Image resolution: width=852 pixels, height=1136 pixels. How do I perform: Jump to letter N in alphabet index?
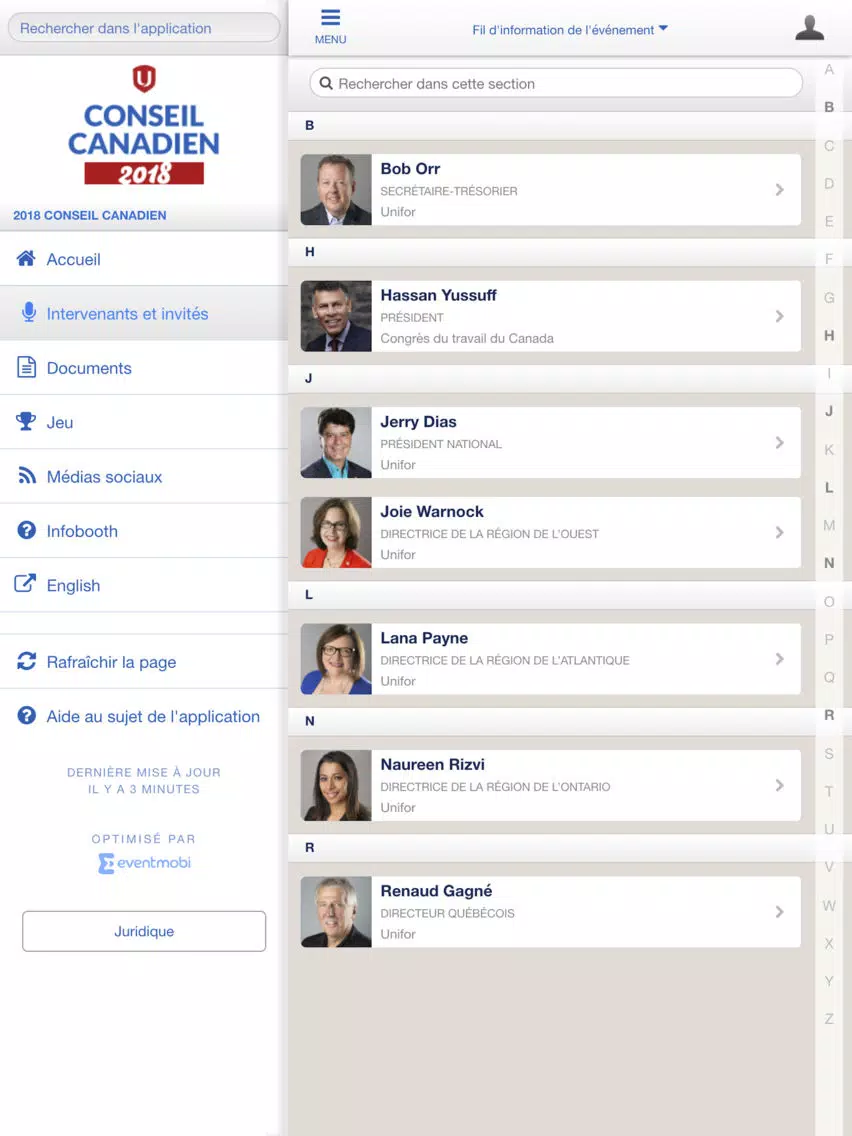[829, 563]
